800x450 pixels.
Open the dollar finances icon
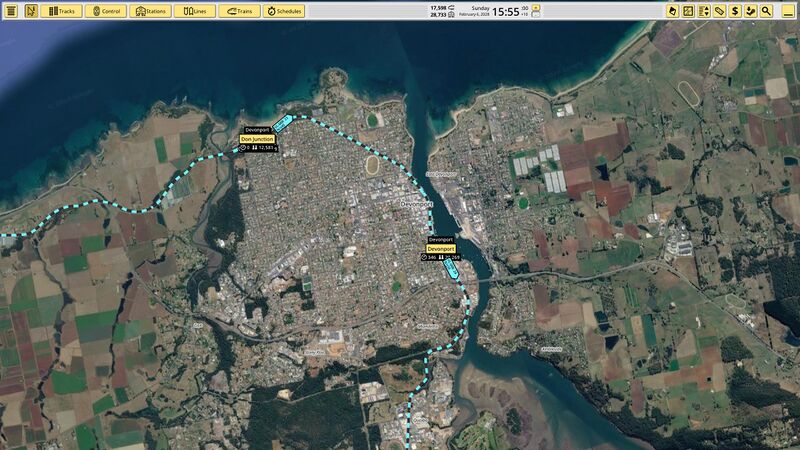[735, 11]
